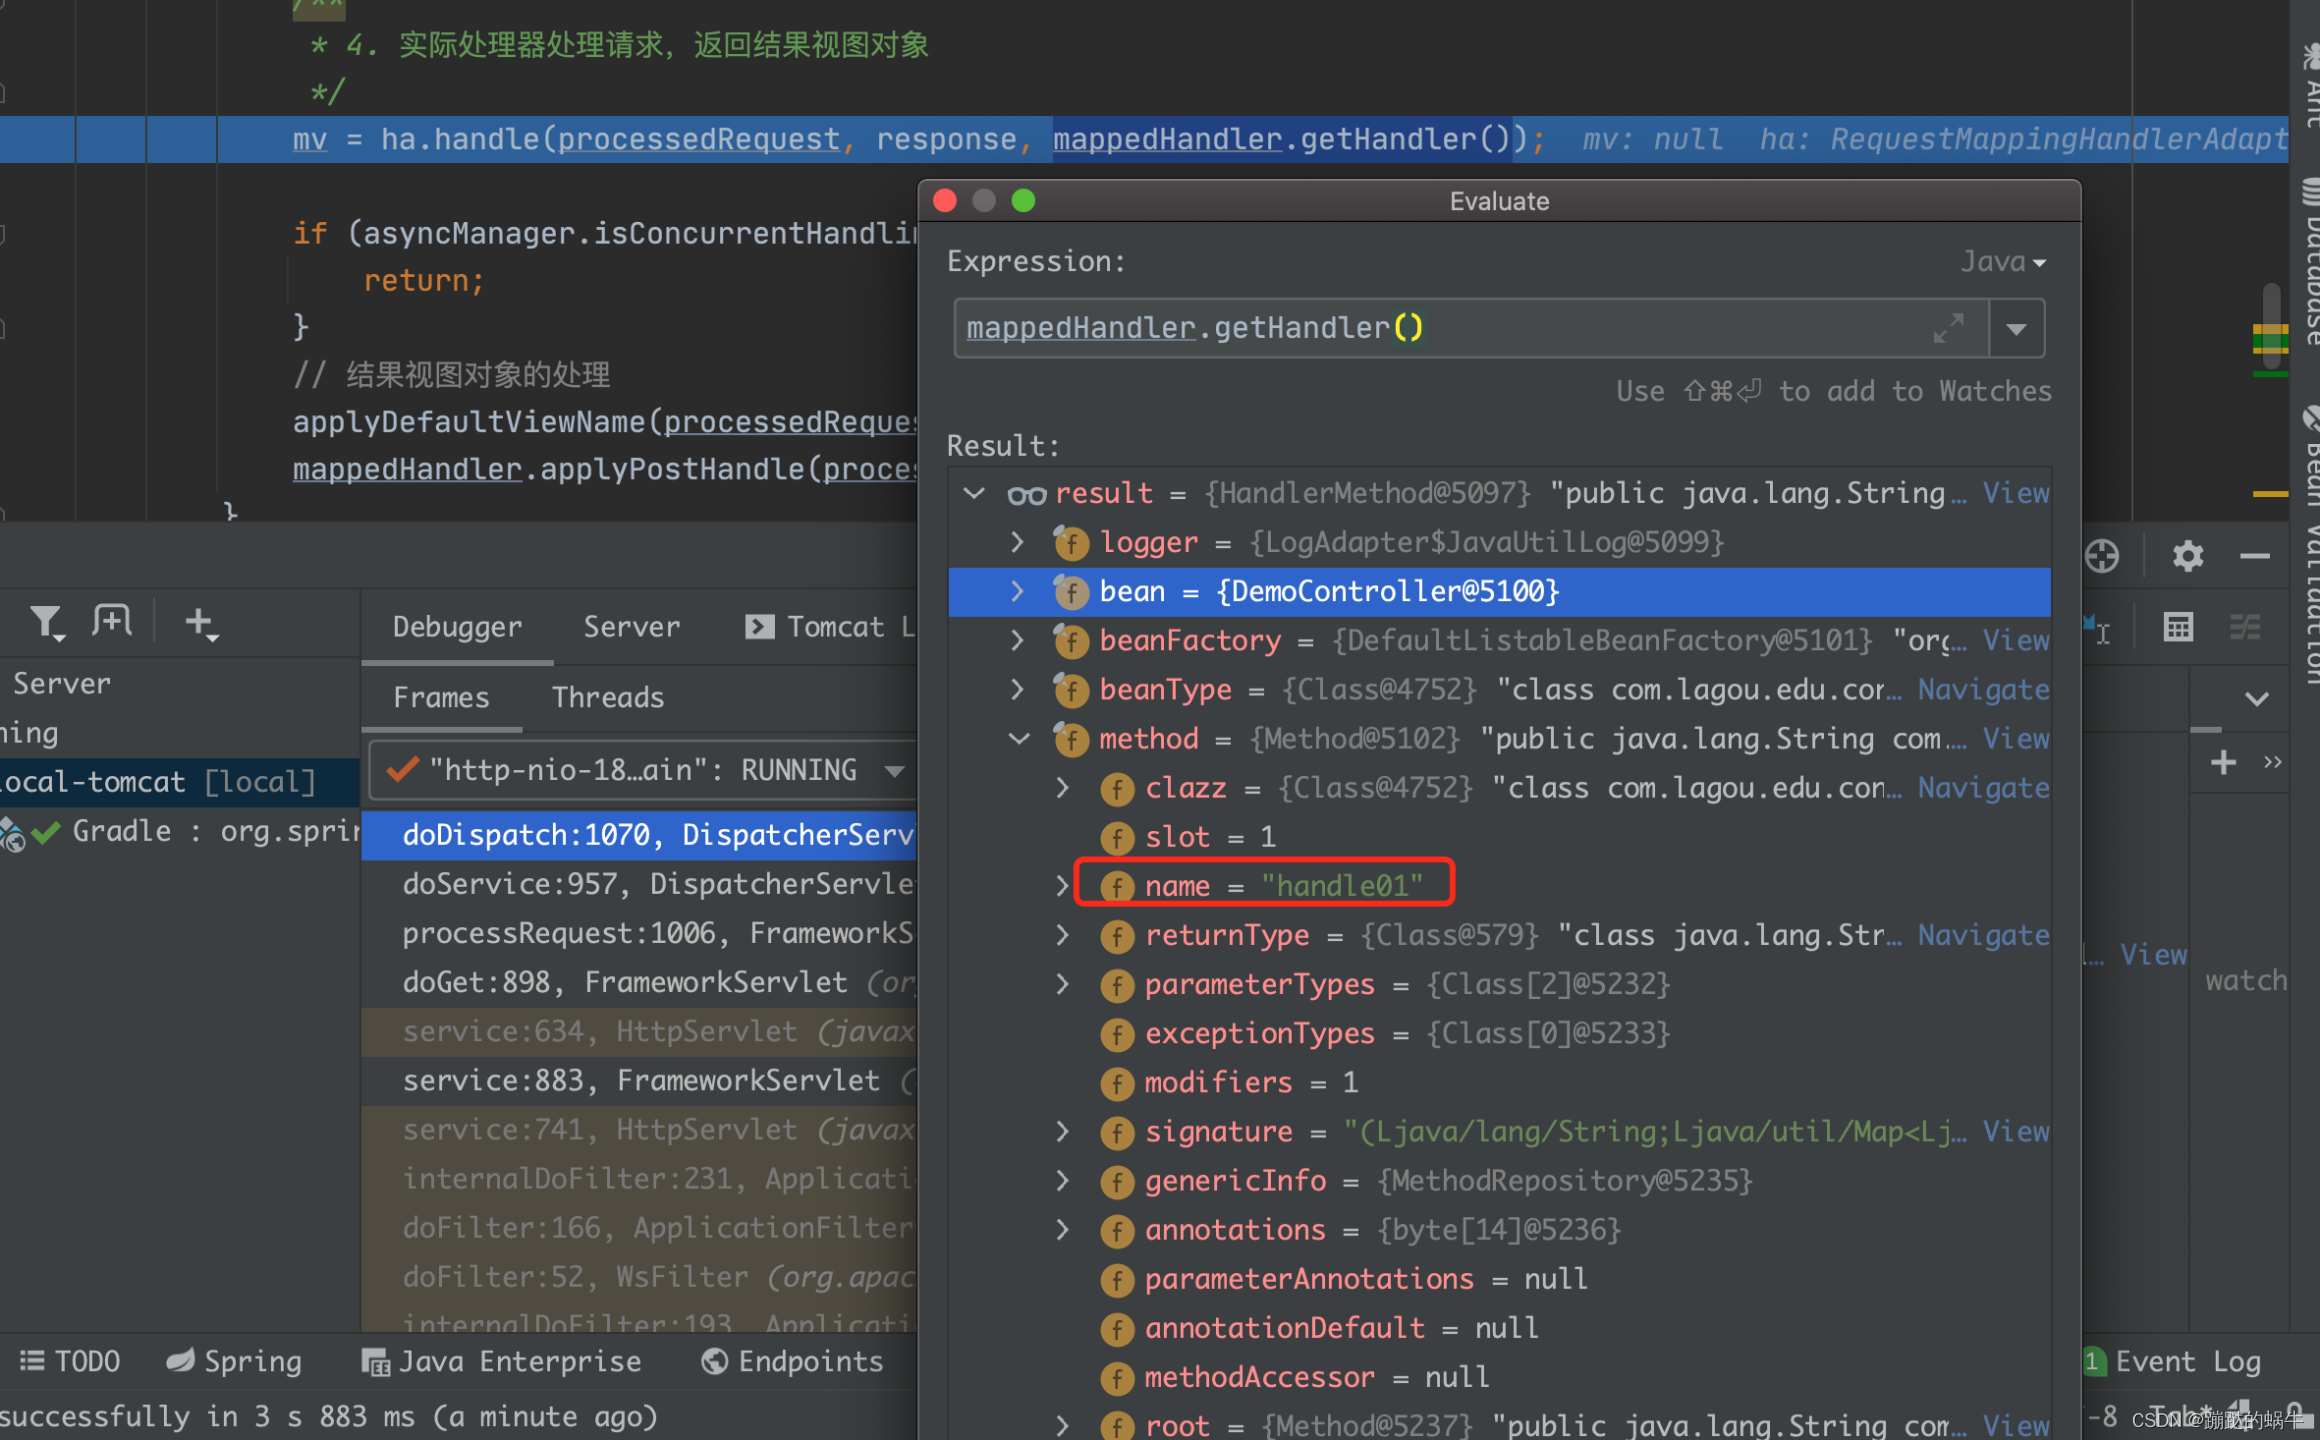Click the crosshair target icon
Screen dimensions: 2320x1440
coord(2102,556)
